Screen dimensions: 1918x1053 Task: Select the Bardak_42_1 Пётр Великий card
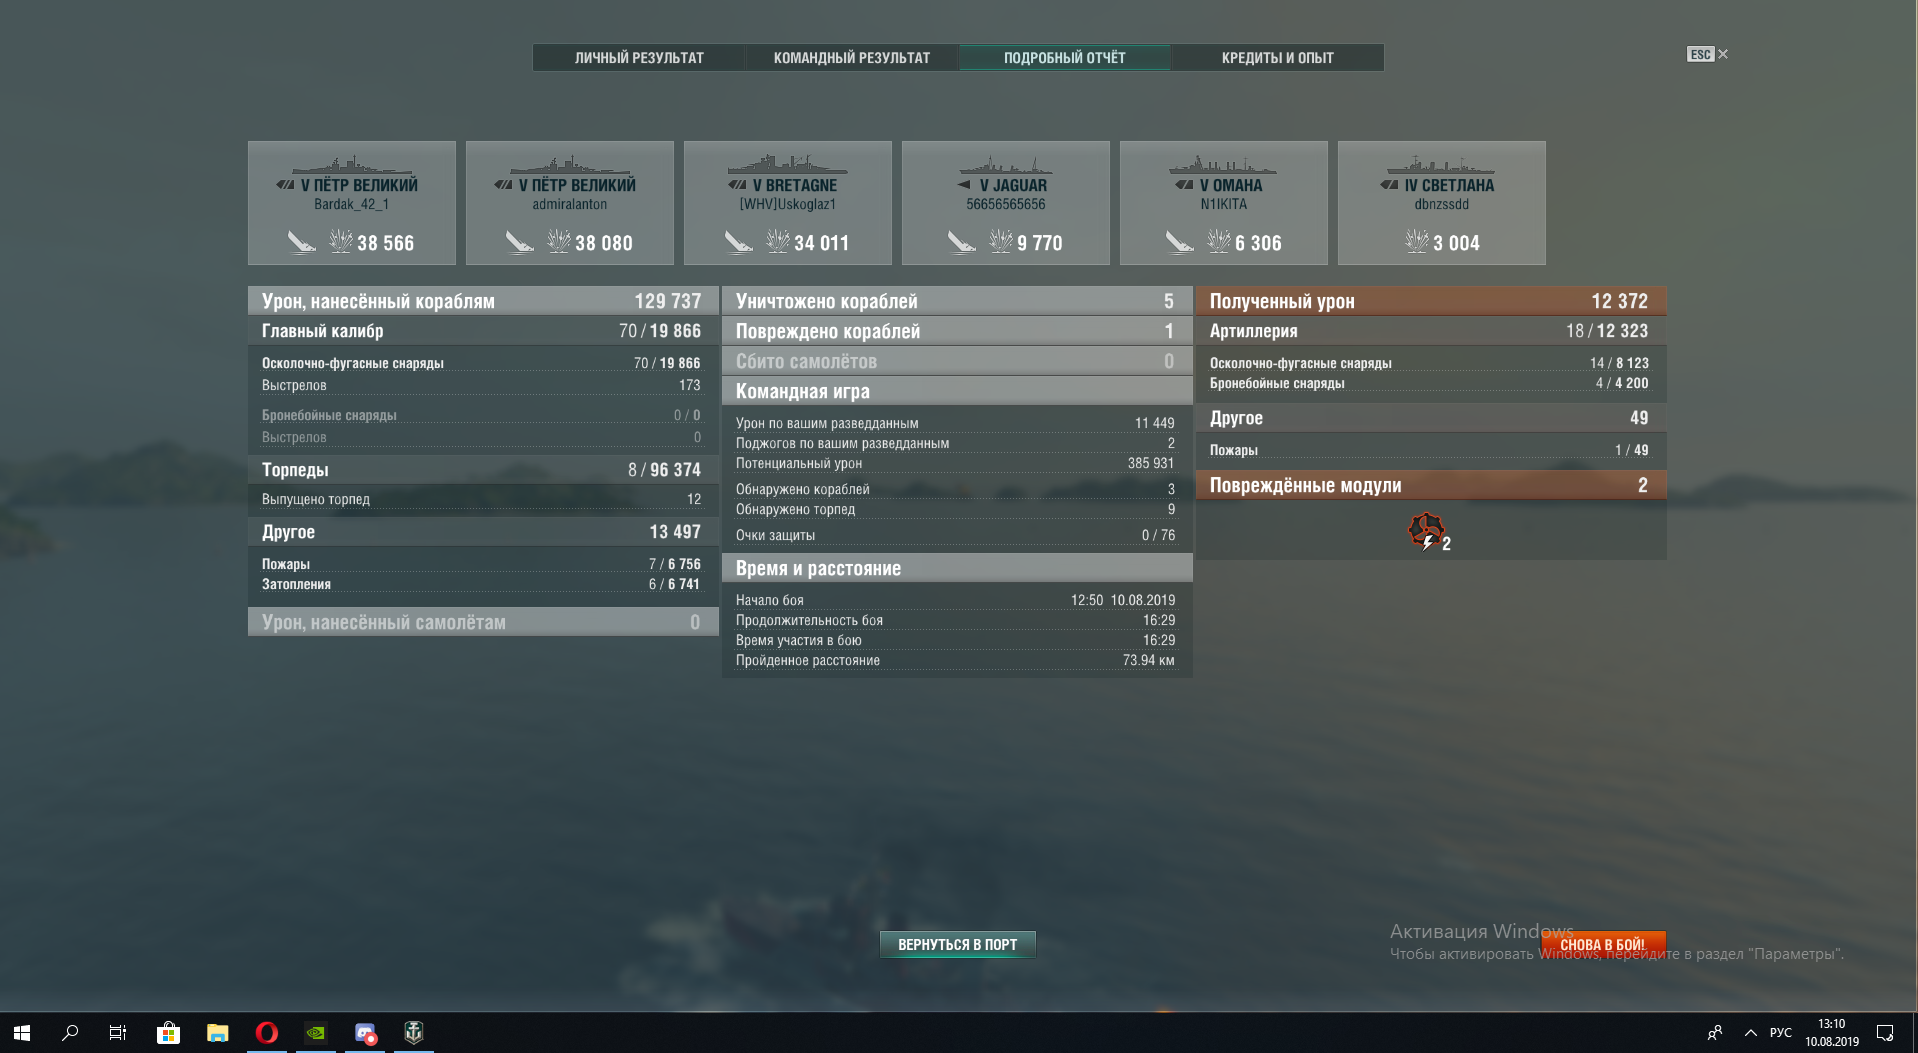352,203
